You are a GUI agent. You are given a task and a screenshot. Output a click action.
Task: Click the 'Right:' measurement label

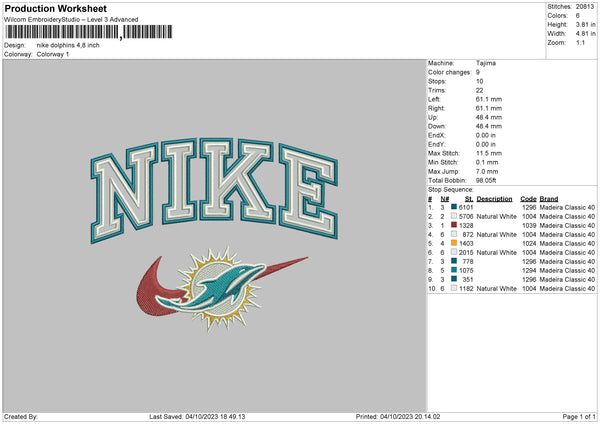click(435, 108)
